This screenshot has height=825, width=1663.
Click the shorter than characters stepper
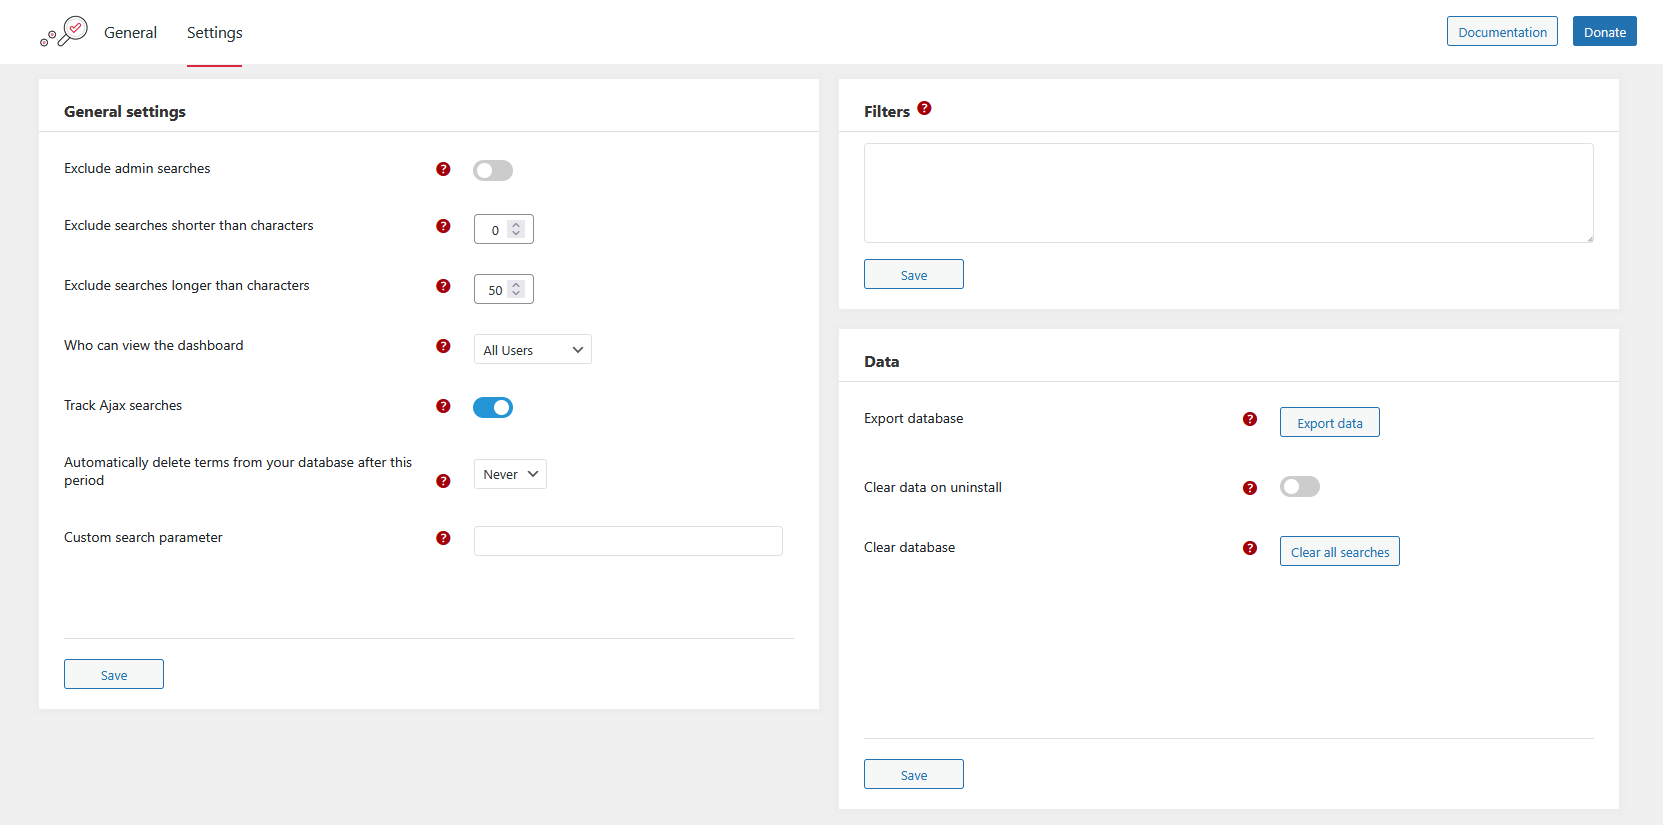tap(516, 229)
